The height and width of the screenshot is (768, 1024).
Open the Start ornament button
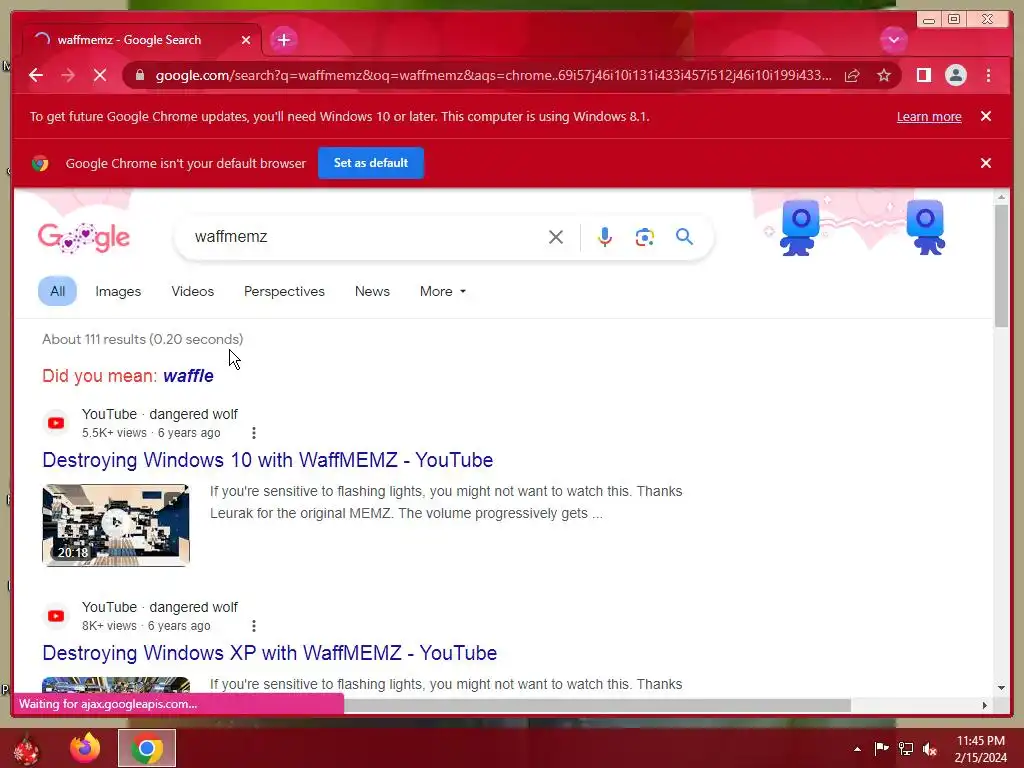coord(27,748)
